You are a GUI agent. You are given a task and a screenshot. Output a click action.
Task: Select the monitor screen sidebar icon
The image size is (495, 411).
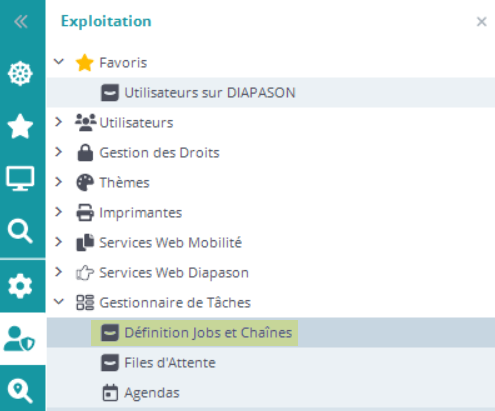(20, 178)
